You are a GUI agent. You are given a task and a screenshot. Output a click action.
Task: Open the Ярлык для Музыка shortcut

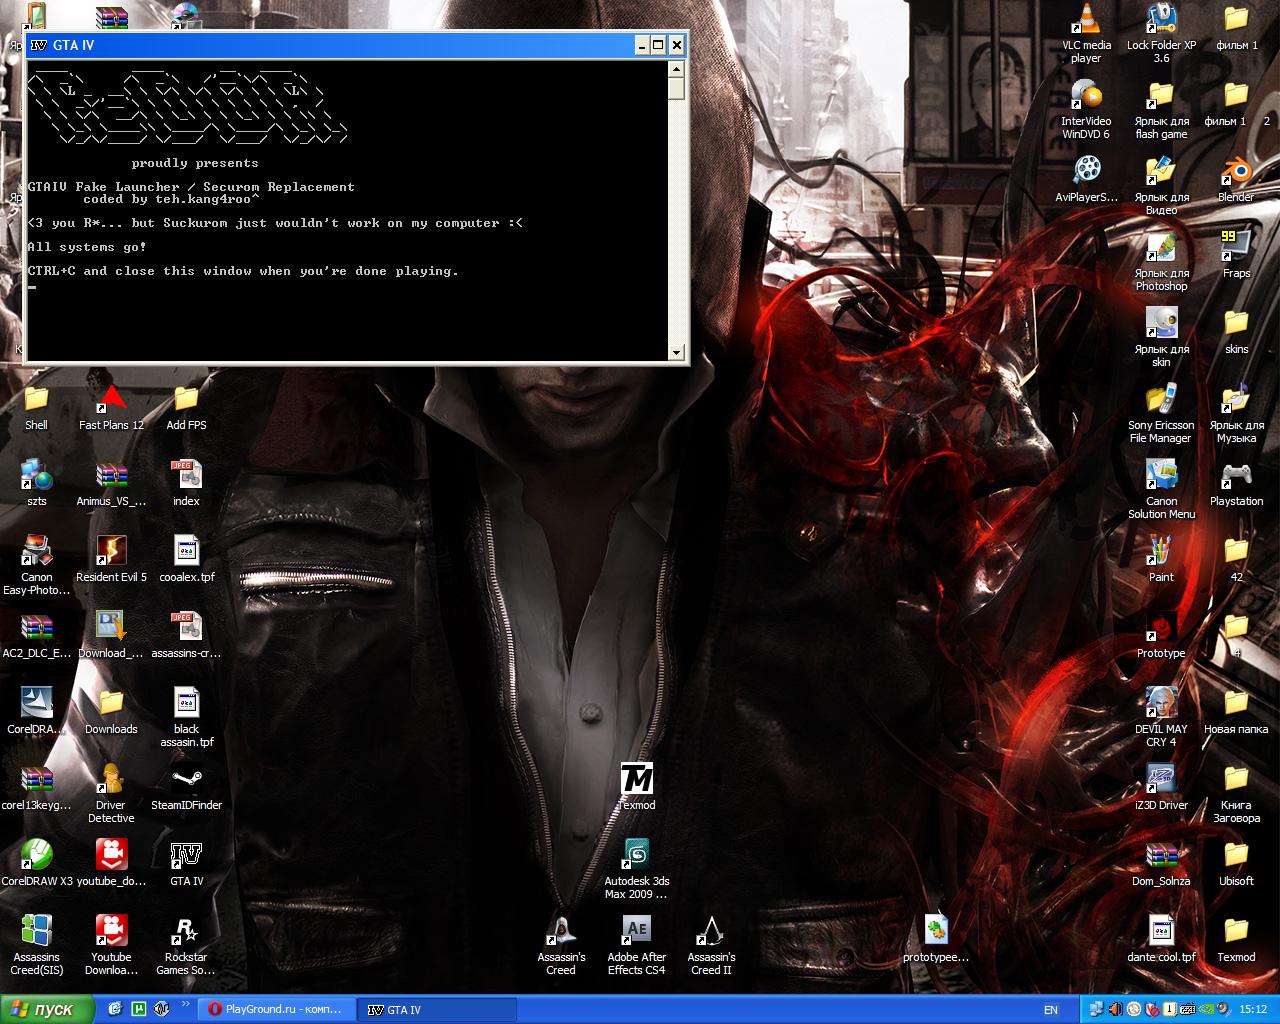(x=1236, y=412)
